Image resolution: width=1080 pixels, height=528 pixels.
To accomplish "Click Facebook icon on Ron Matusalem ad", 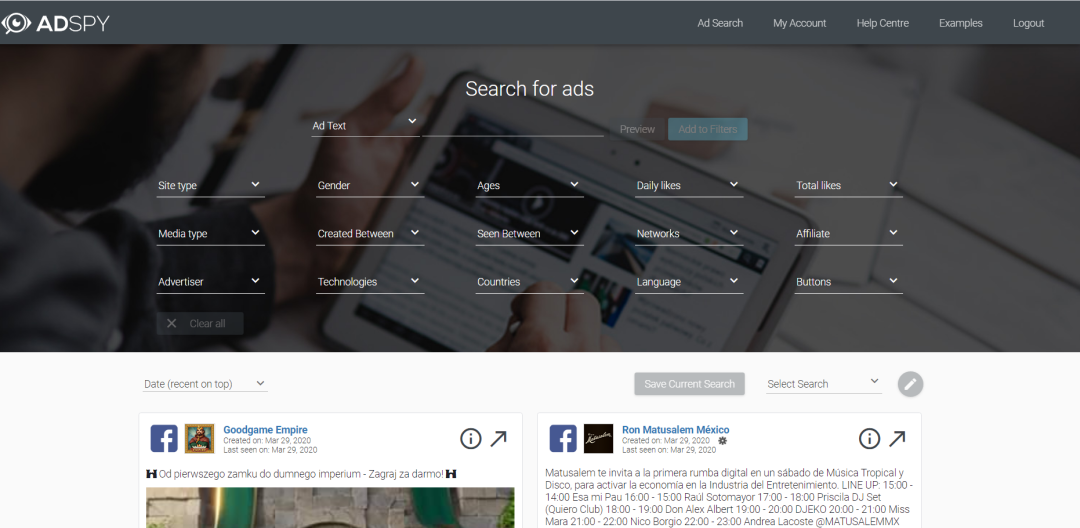I will [x=563, y=439].
